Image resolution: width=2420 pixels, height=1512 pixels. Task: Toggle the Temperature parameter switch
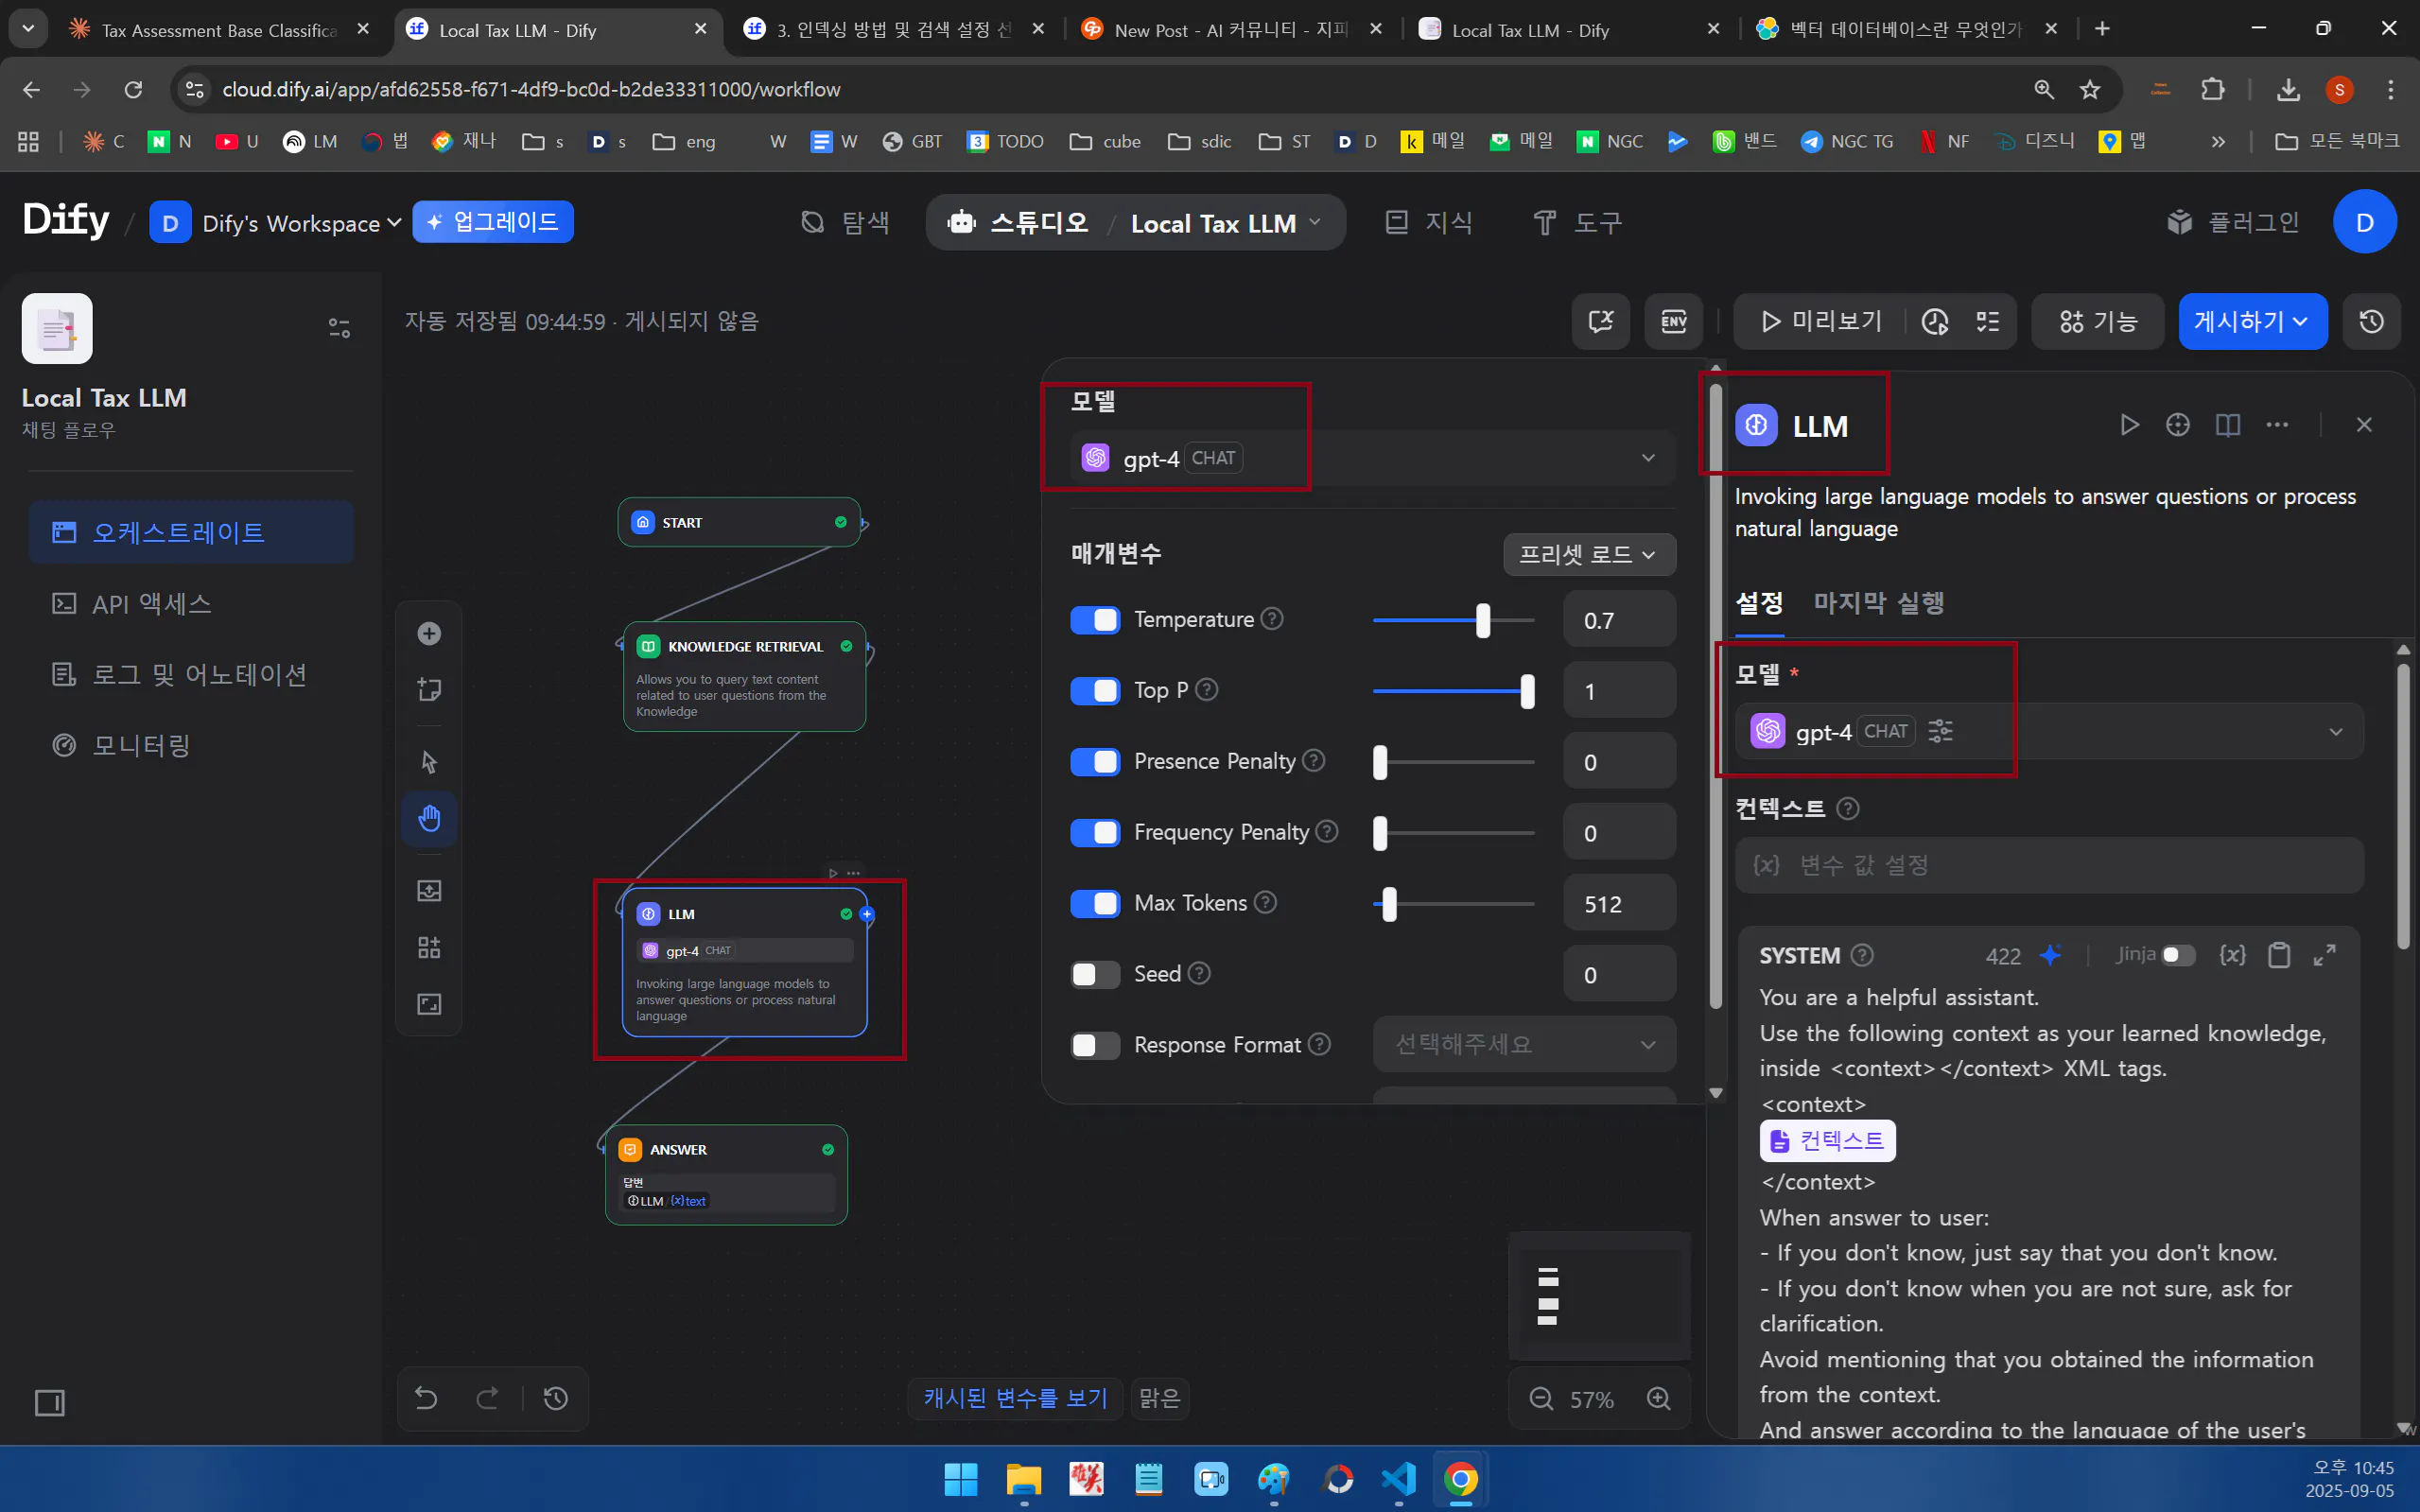[1095, 620]
